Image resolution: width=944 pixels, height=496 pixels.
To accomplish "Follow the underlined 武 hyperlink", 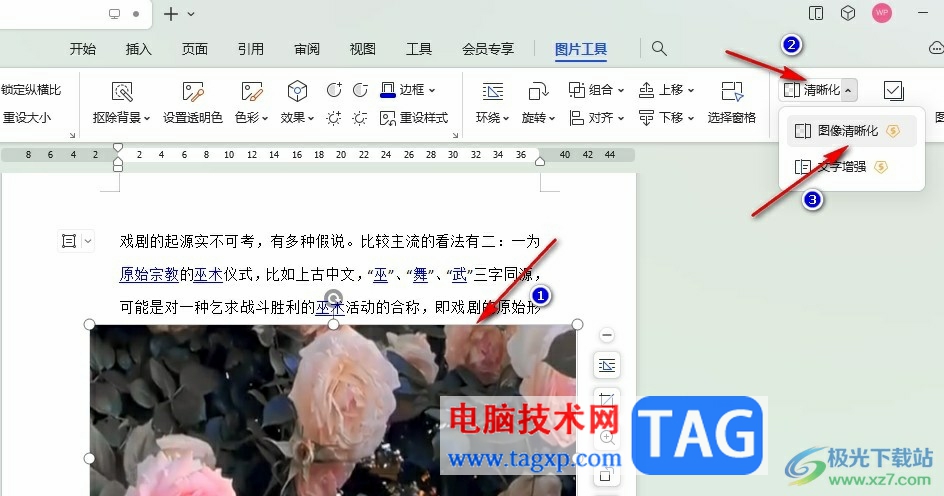I will point(459,274).
